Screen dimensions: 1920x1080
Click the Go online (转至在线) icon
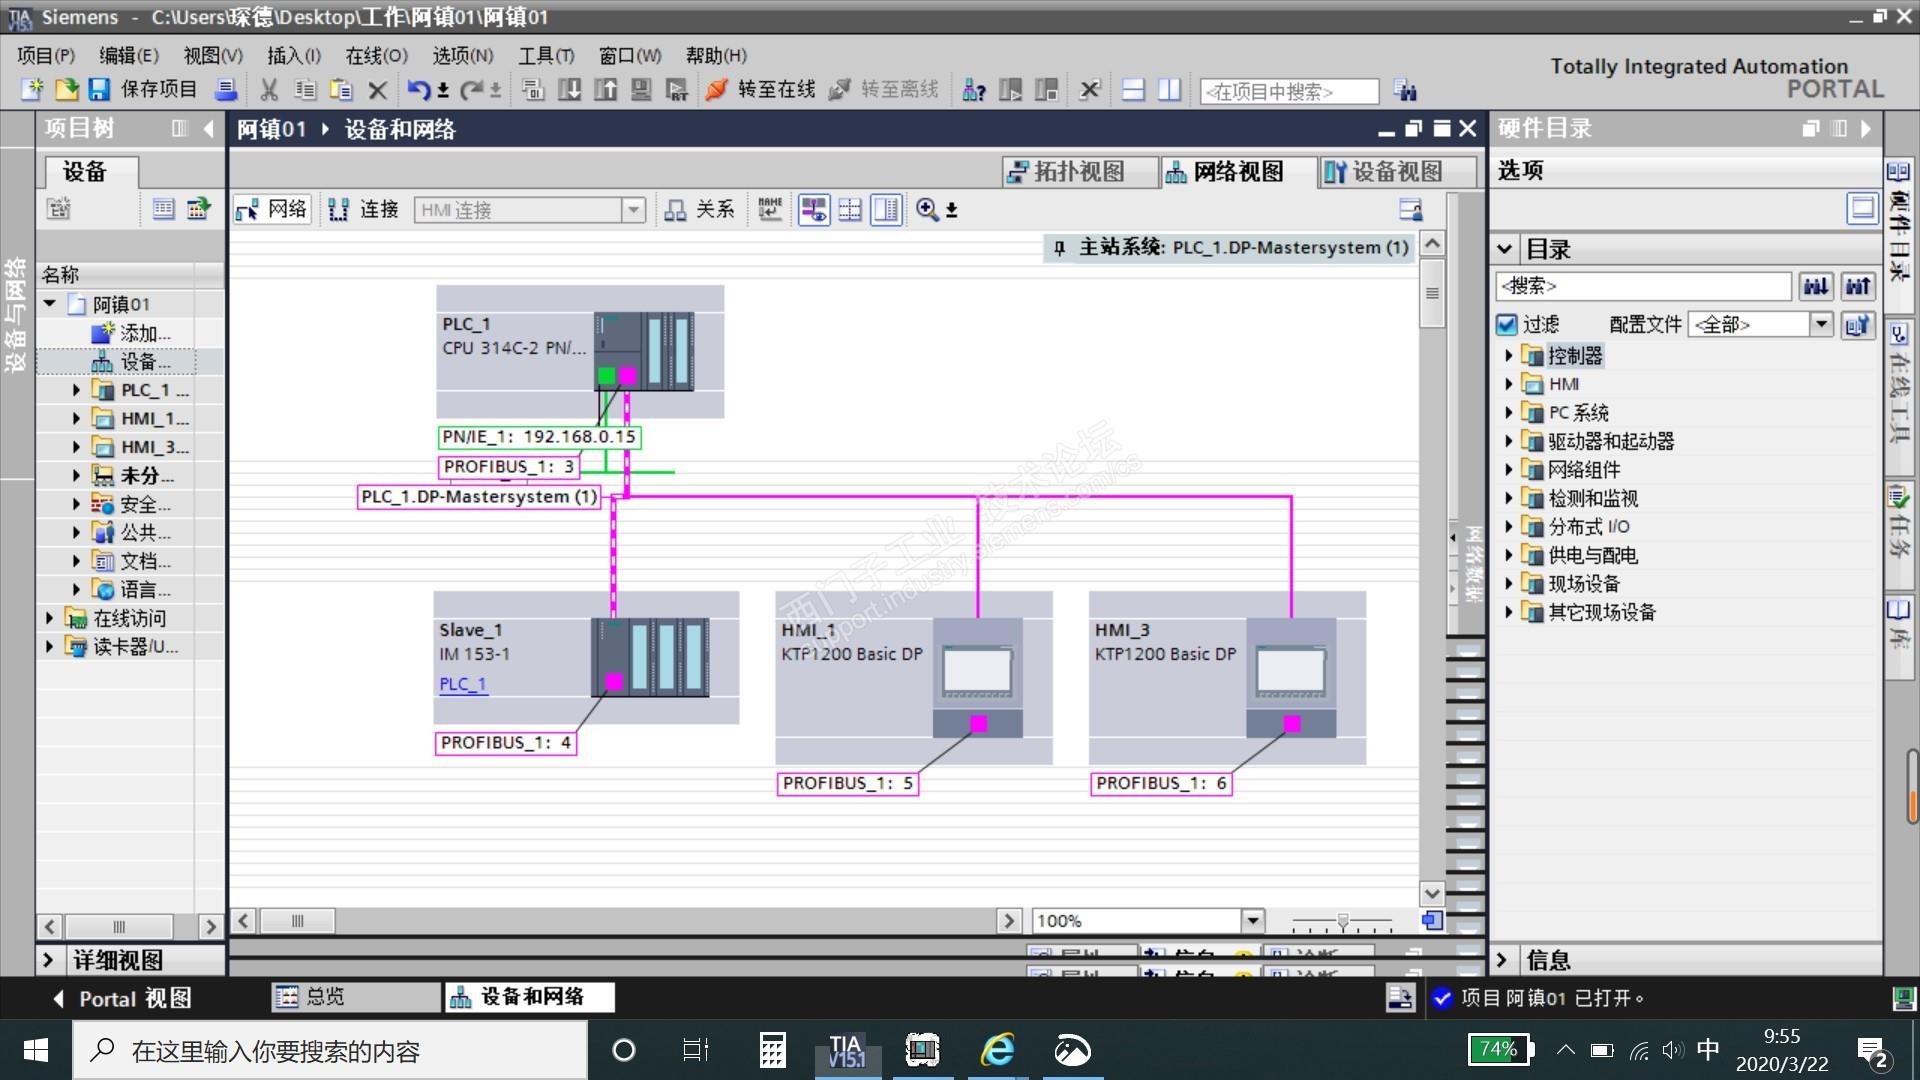tap(716, 90)
